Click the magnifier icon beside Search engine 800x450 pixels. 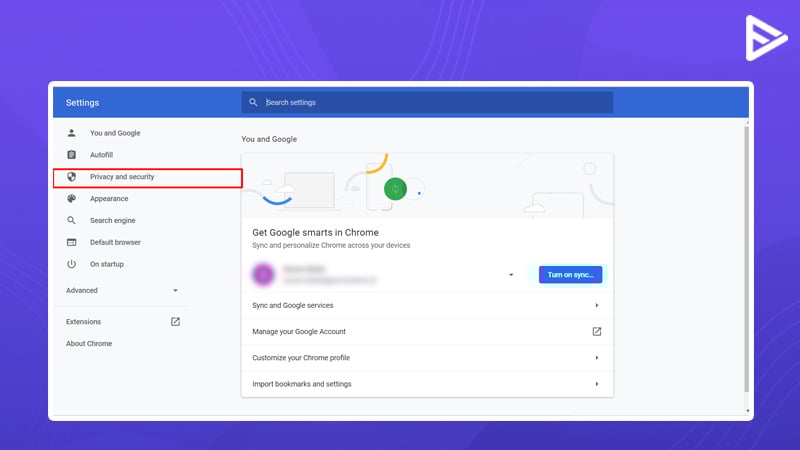[x=71, y=220]
